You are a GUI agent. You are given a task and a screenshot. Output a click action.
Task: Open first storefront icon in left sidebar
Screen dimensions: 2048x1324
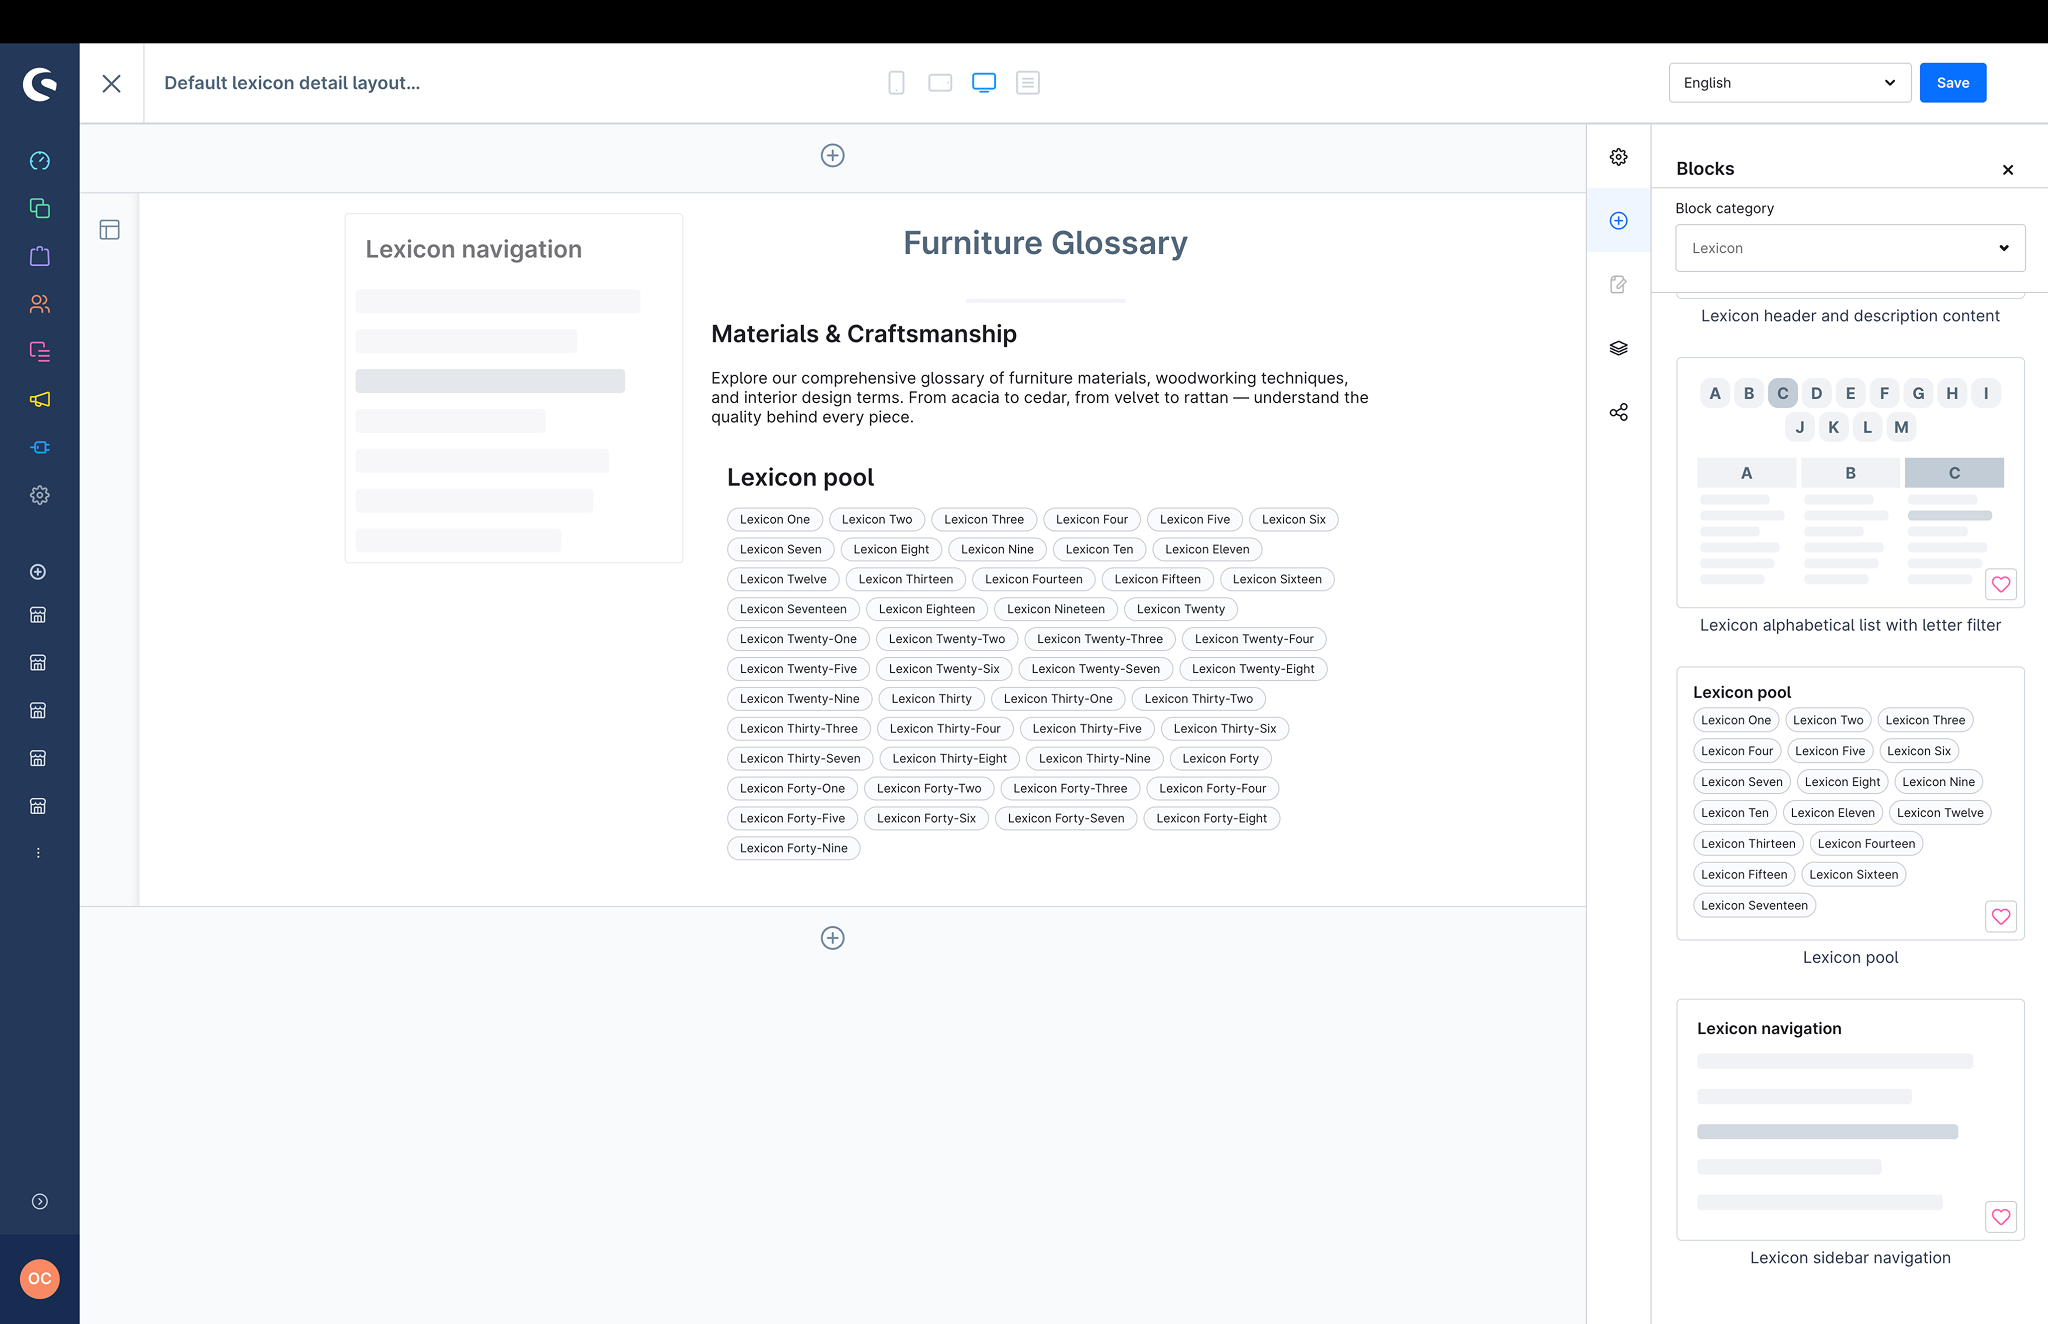coord(38,615)
